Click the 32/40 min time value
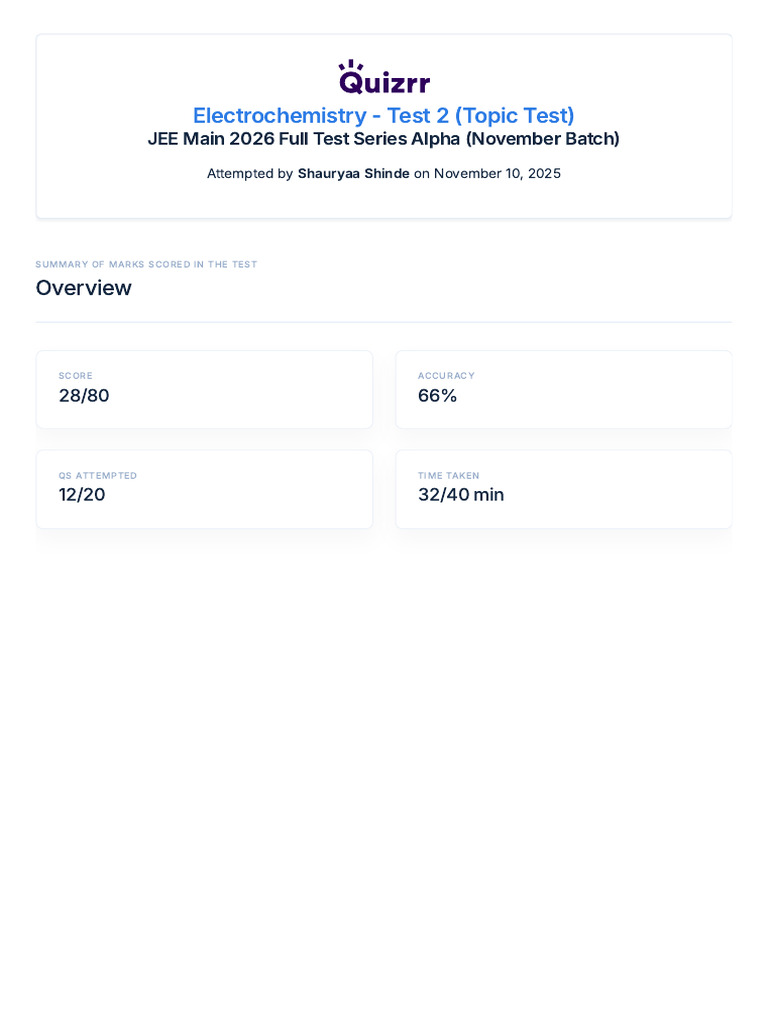This screenshot has width=768, height=1024. point(461,495)
